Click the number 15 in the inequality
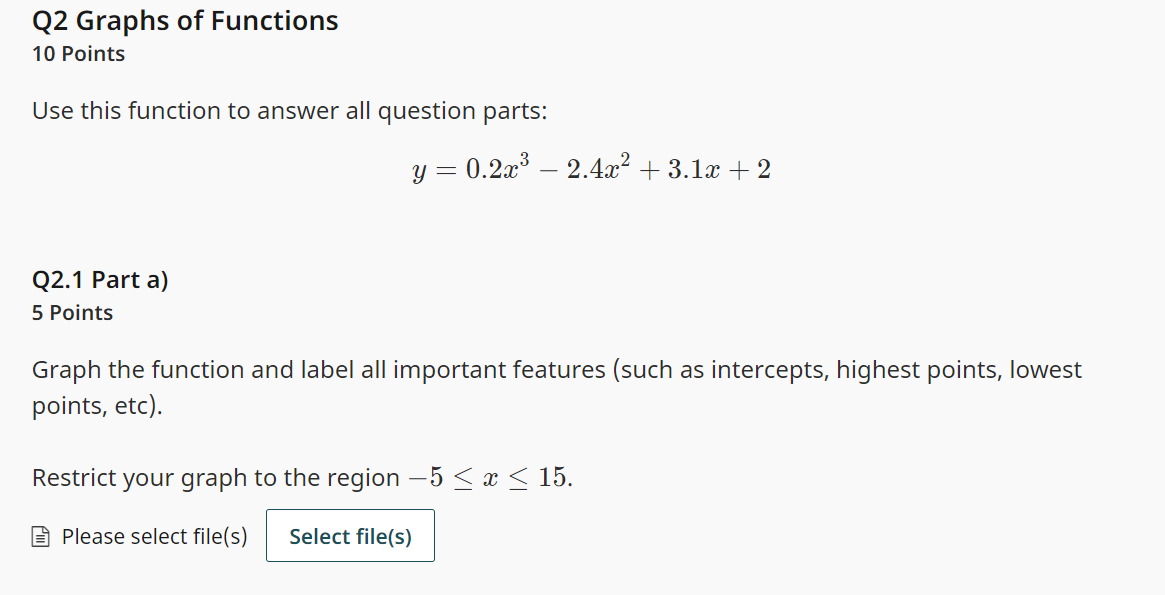Screen dimensions: 1165x595 pos(552,476)
